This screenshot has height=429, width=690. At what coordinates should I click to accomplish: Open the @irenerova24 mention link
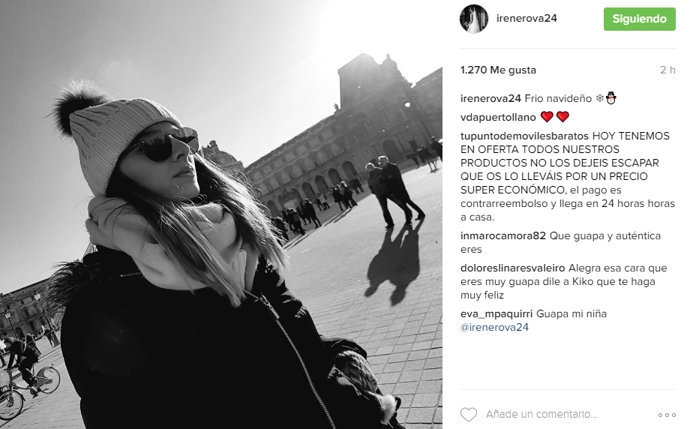[494, 327]
